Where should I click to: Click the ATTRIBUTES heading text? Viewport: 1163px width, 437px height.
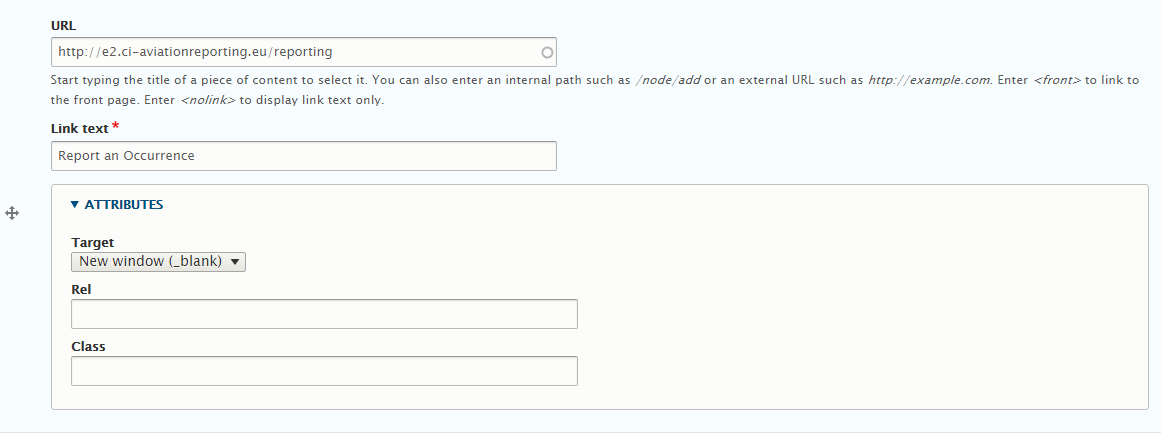(124, 205)
